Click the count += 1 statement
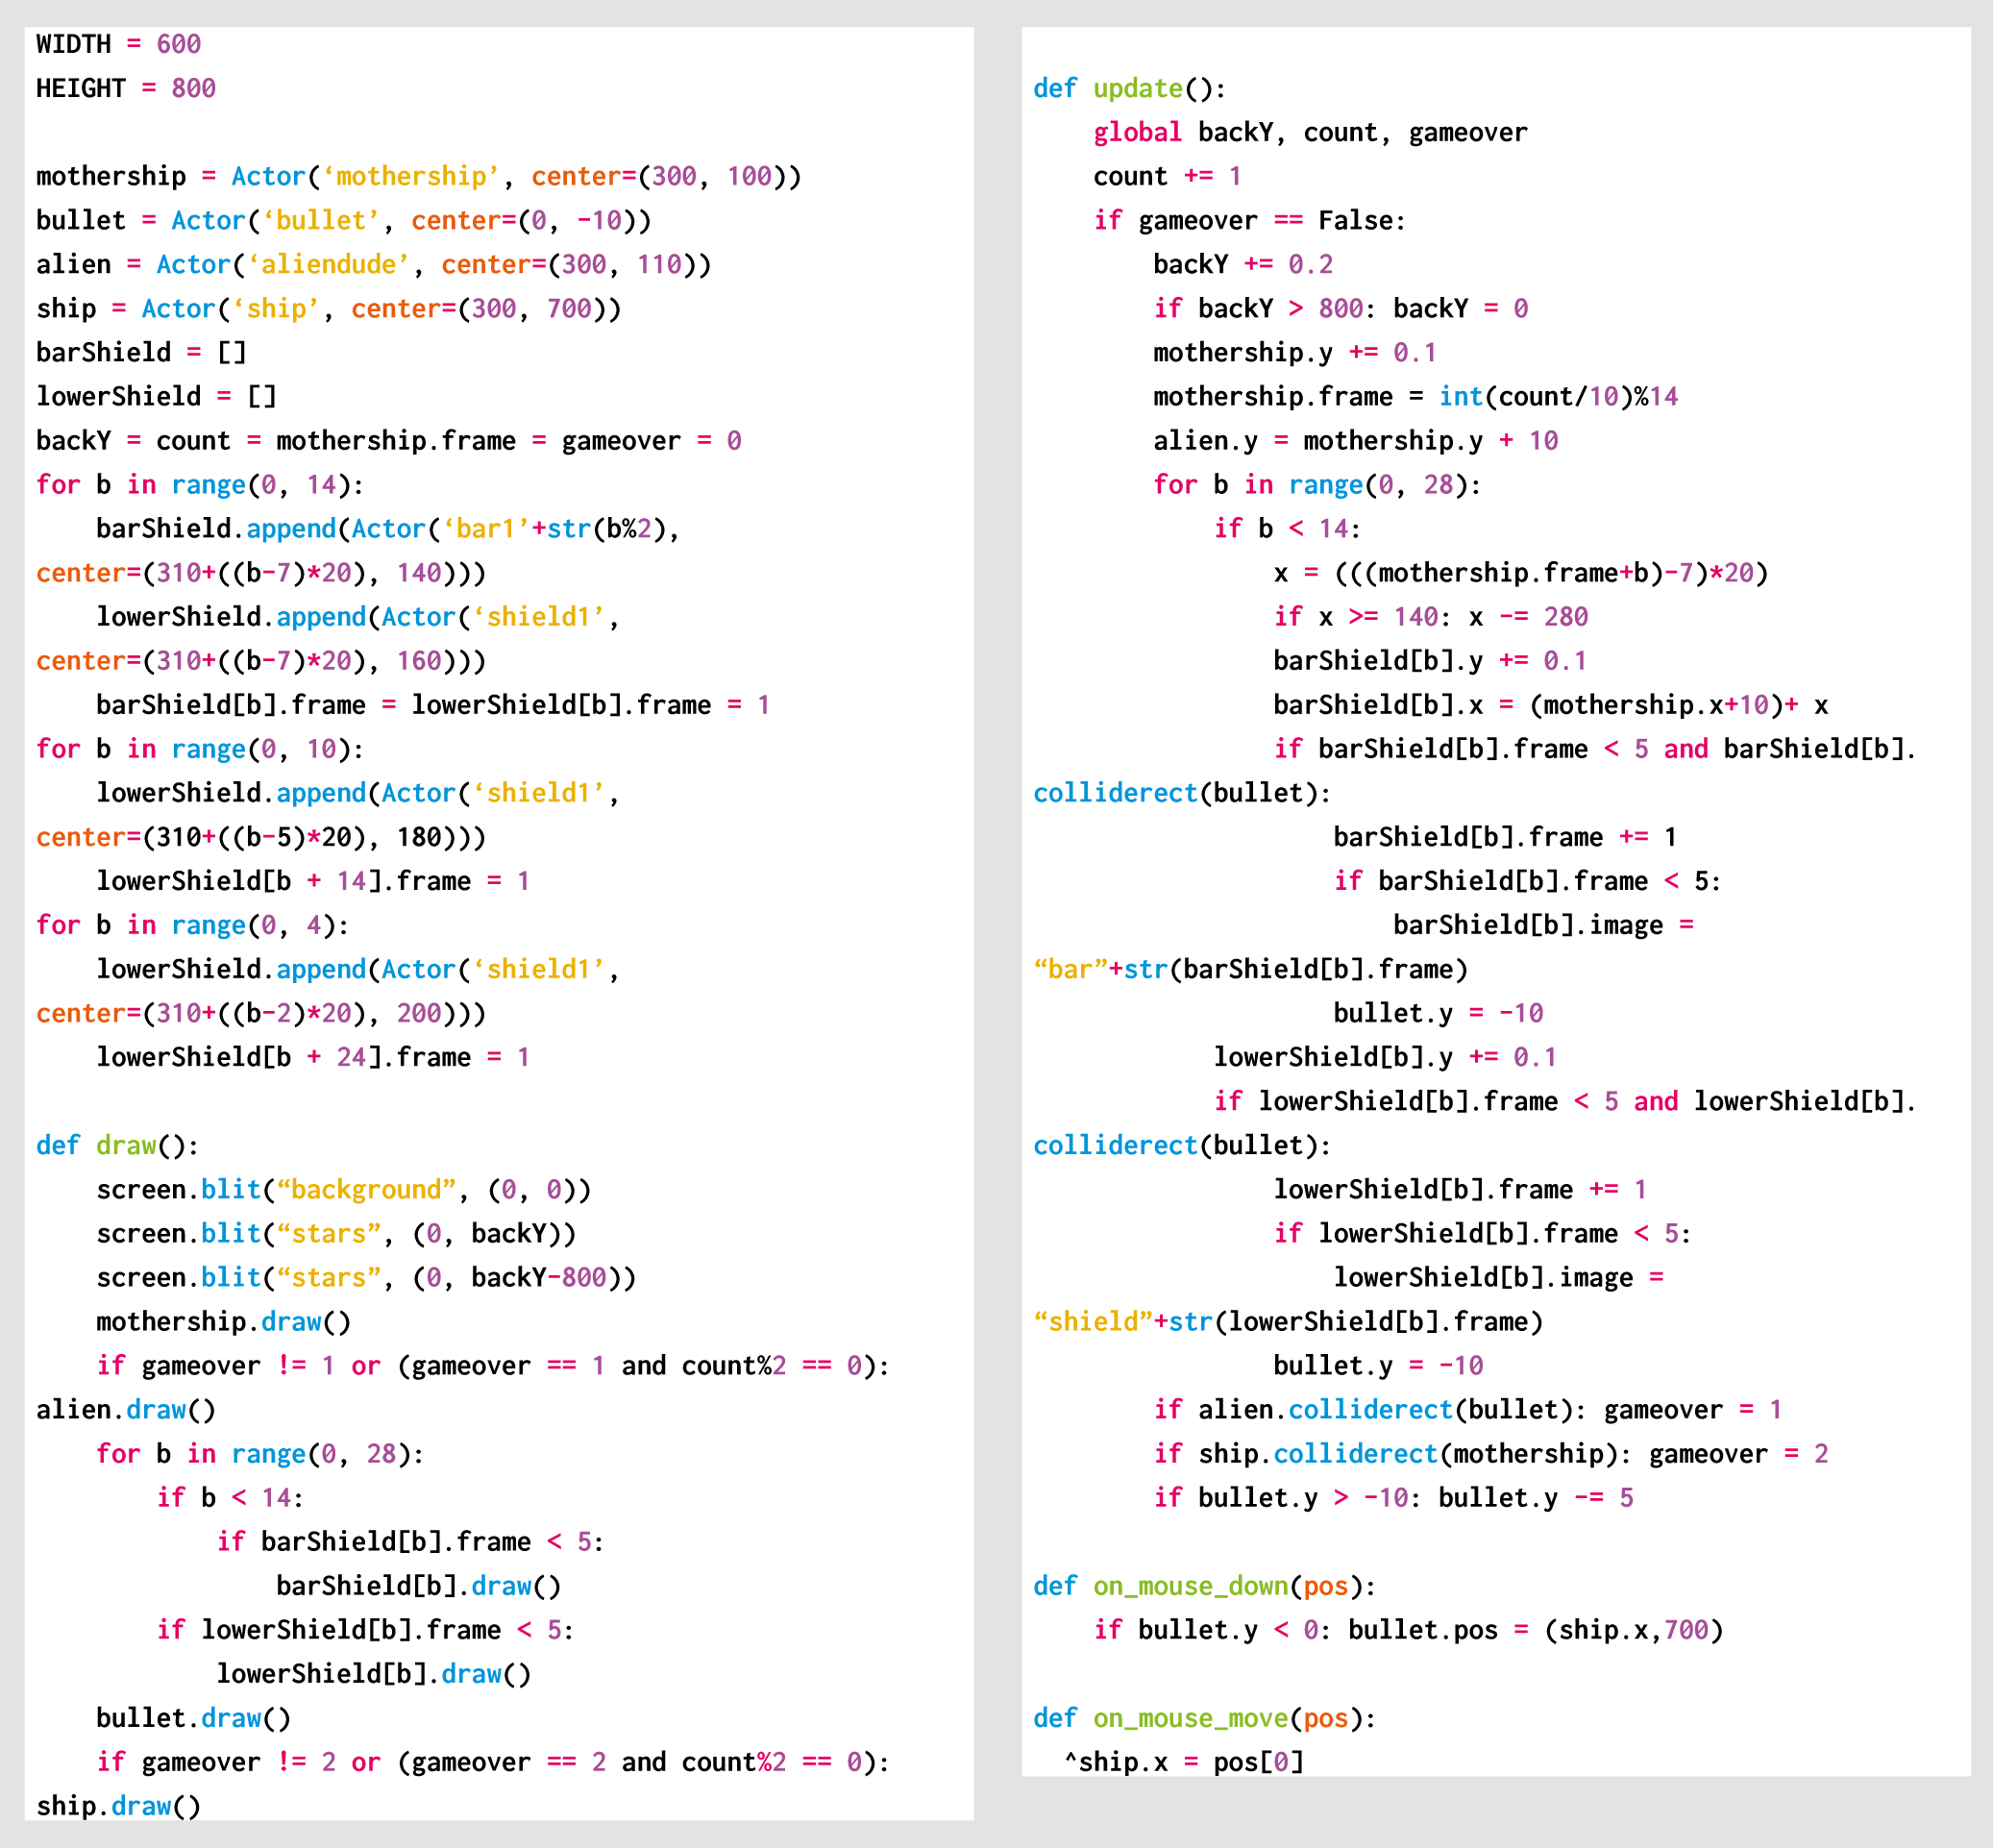 point(1166,176)
